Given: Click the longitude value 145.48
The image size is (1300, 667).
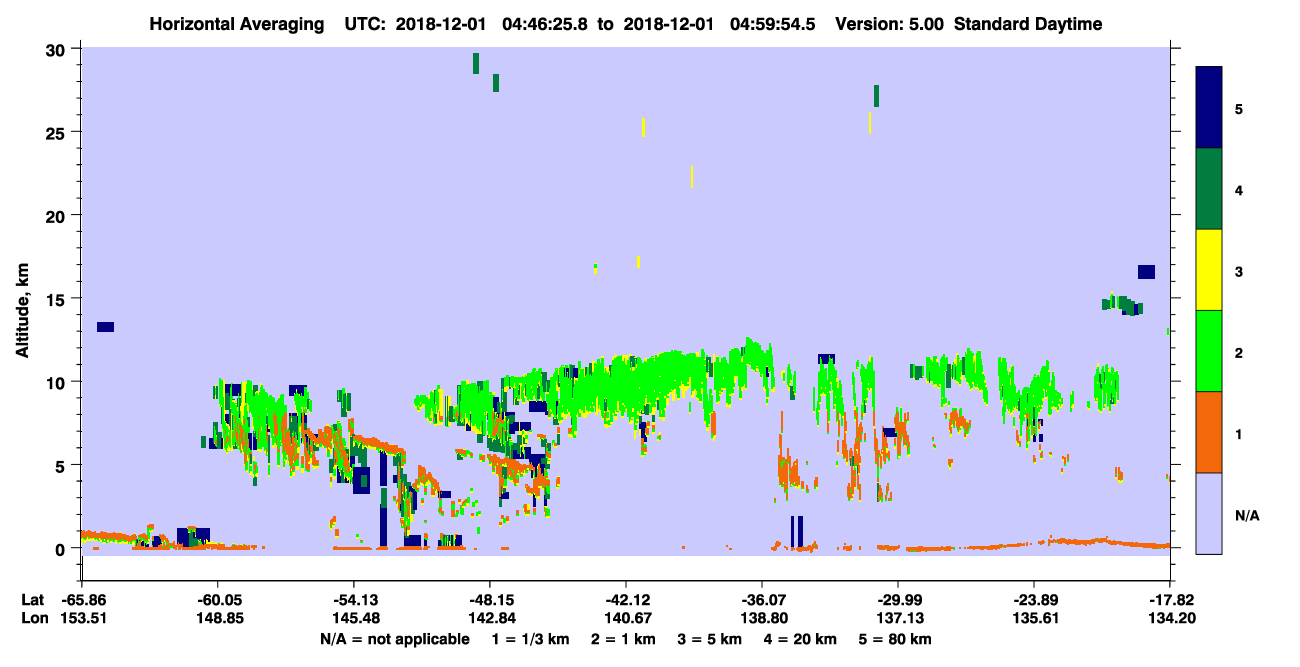Looking at the screenshot, I should [x=354, y=618].
